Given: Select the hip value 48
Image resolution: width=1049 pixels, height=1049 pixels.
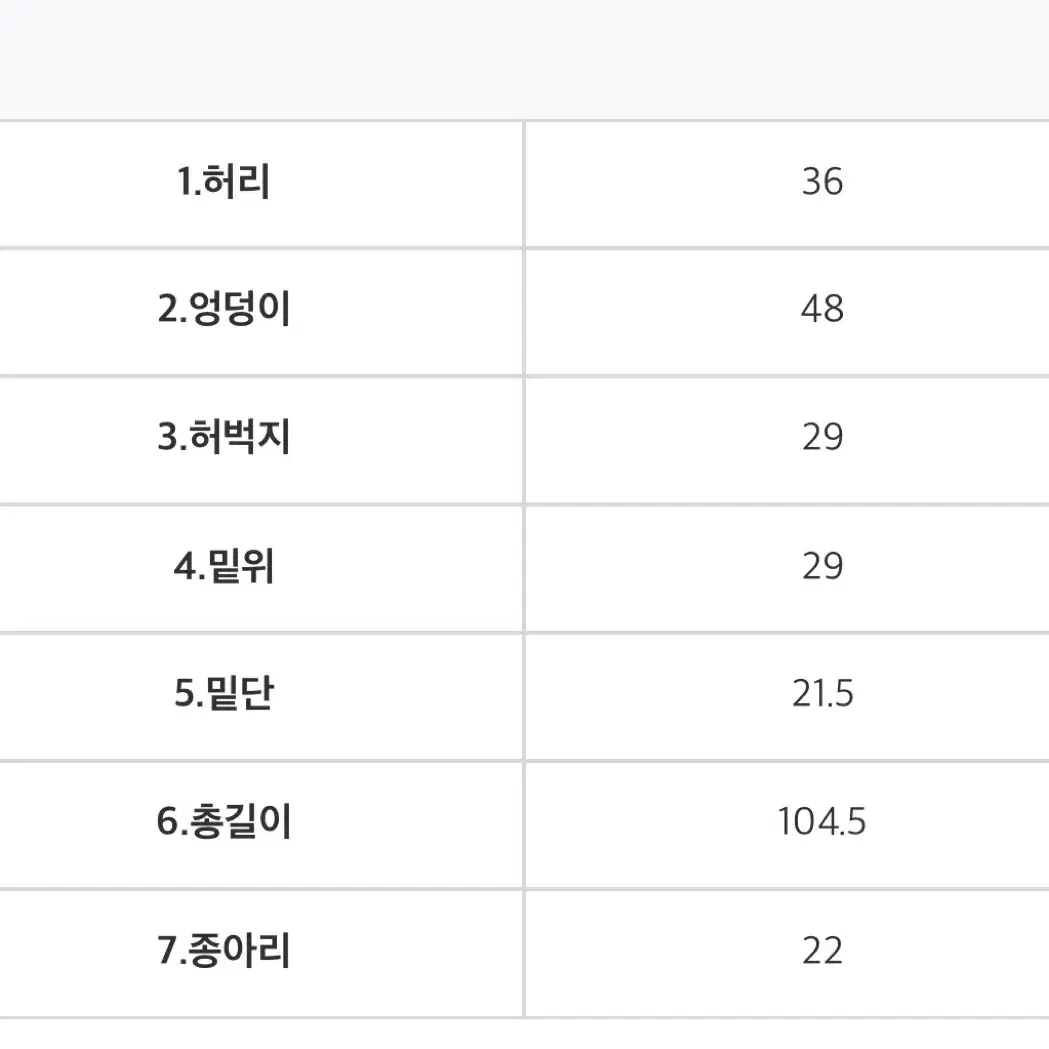Looking at the screenshot, I should [822, 309].
